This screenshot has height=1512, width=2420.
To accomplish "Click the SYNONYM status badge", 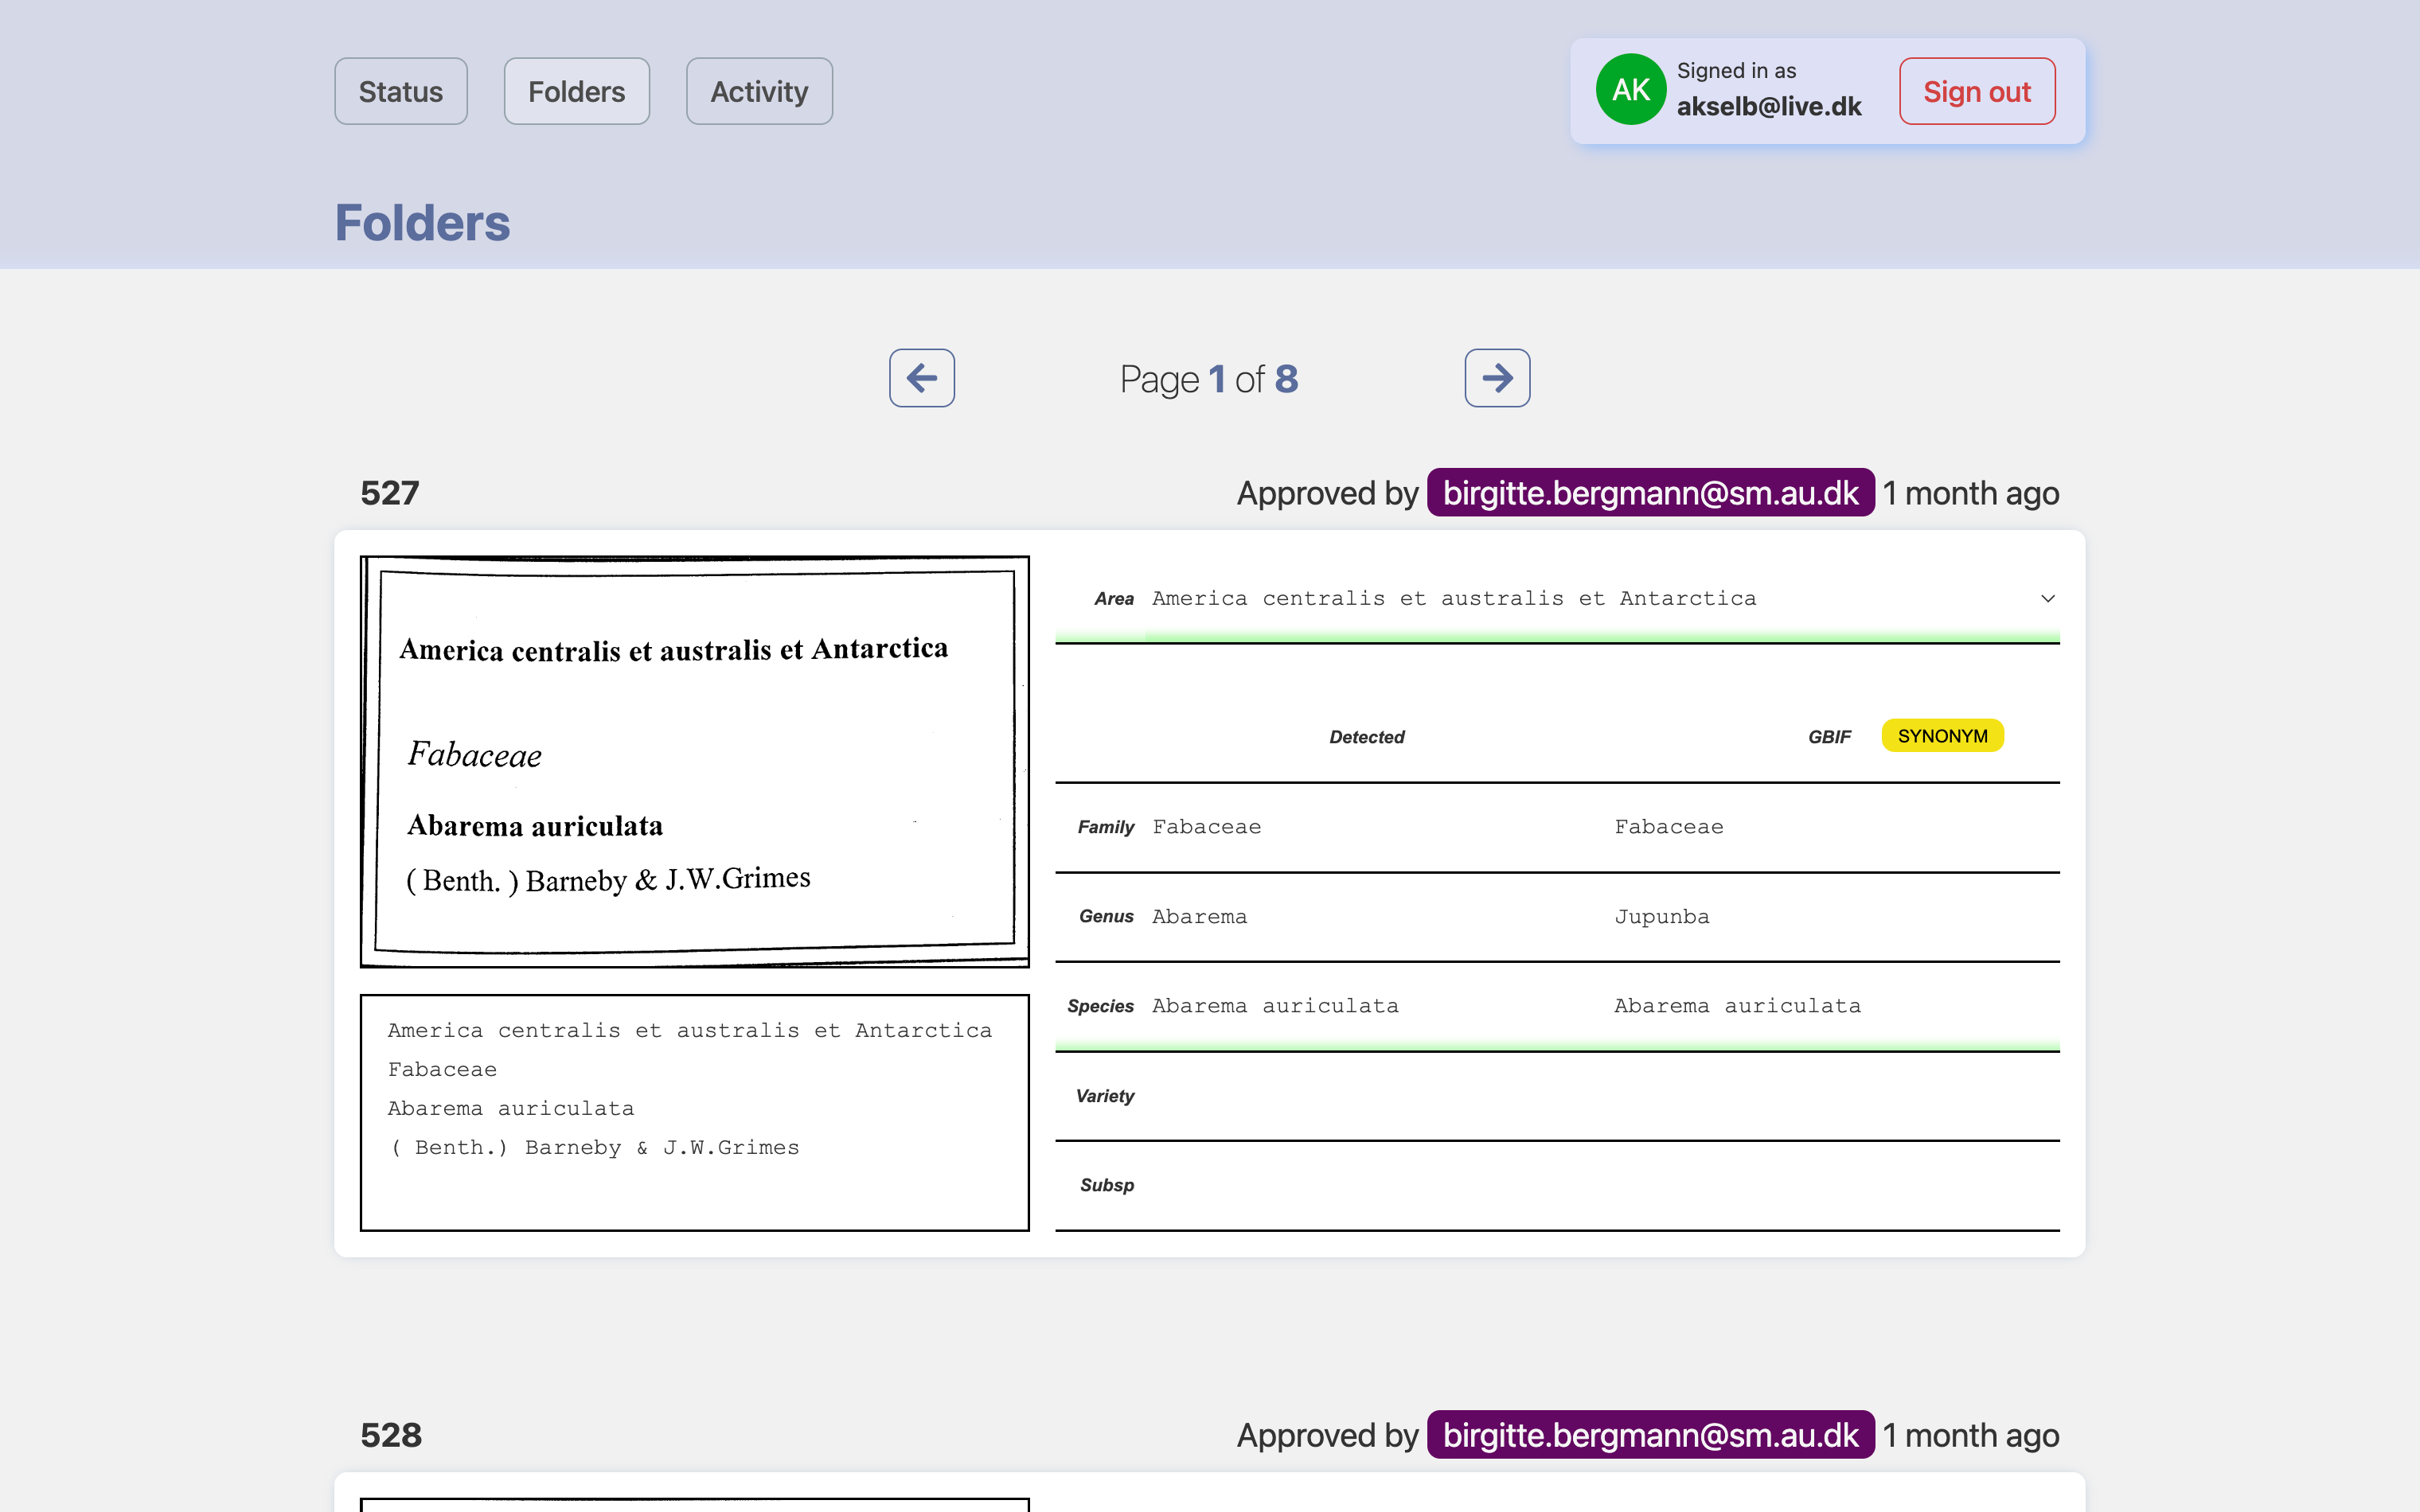I will 1942,736.
